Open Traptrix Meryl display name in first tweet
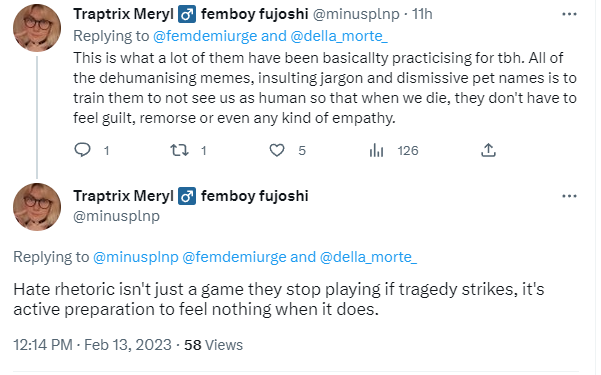601x375 pixels. pyautogui.click(x=123, y=14)
